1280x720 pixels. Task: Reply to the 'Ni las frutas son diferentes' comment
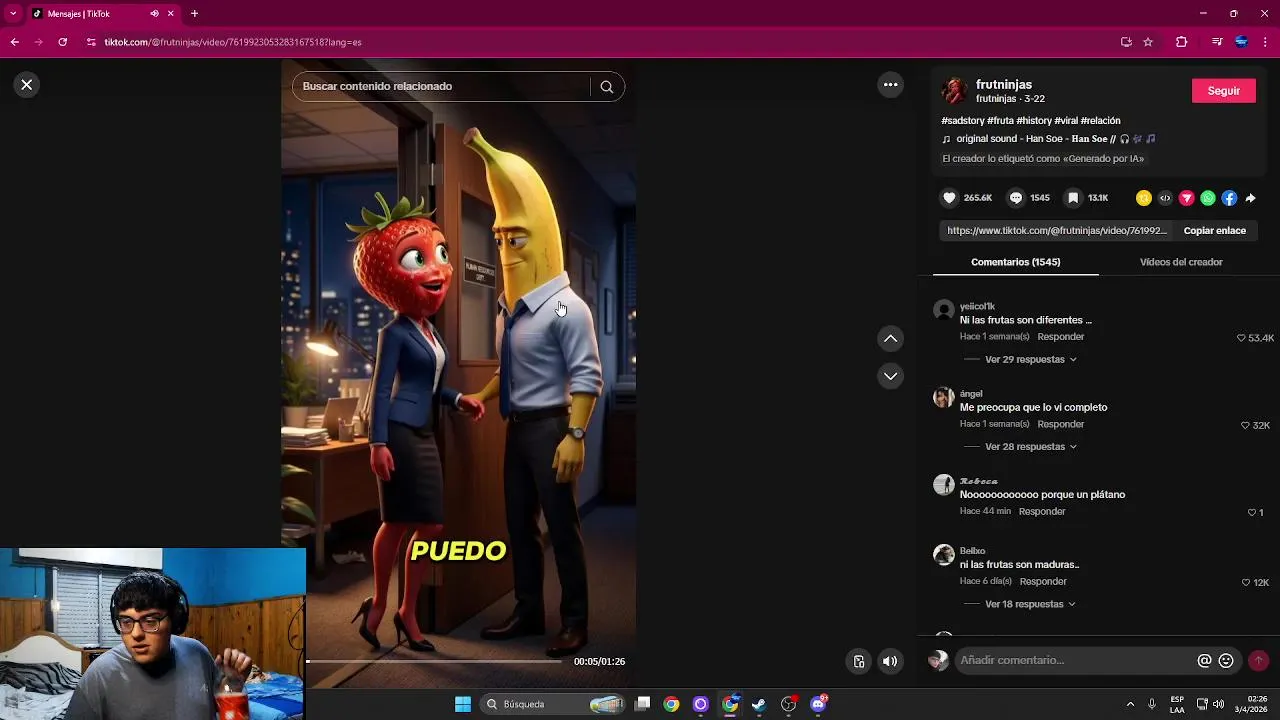tap(1061, 337)
